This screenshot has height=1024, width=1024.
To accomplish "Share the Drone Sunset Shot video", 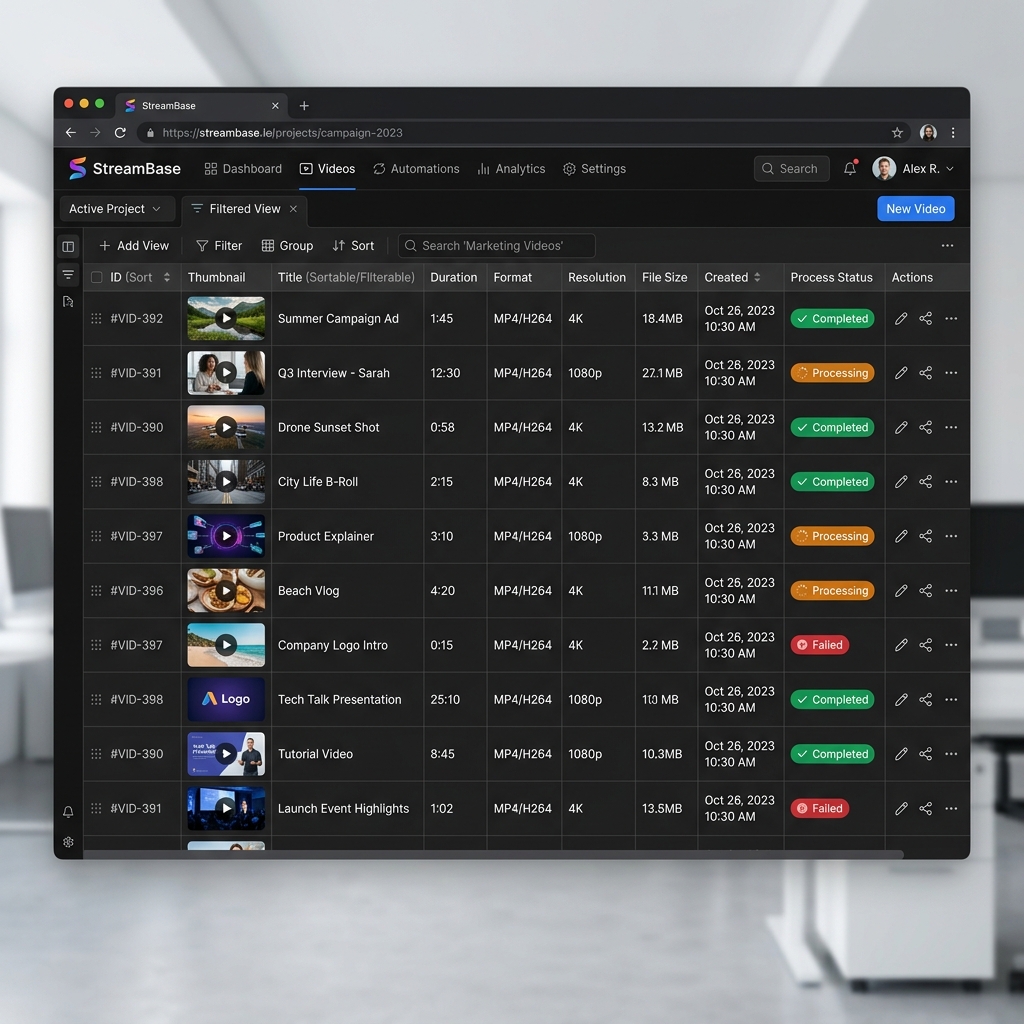I will click(x=925, y=427).
